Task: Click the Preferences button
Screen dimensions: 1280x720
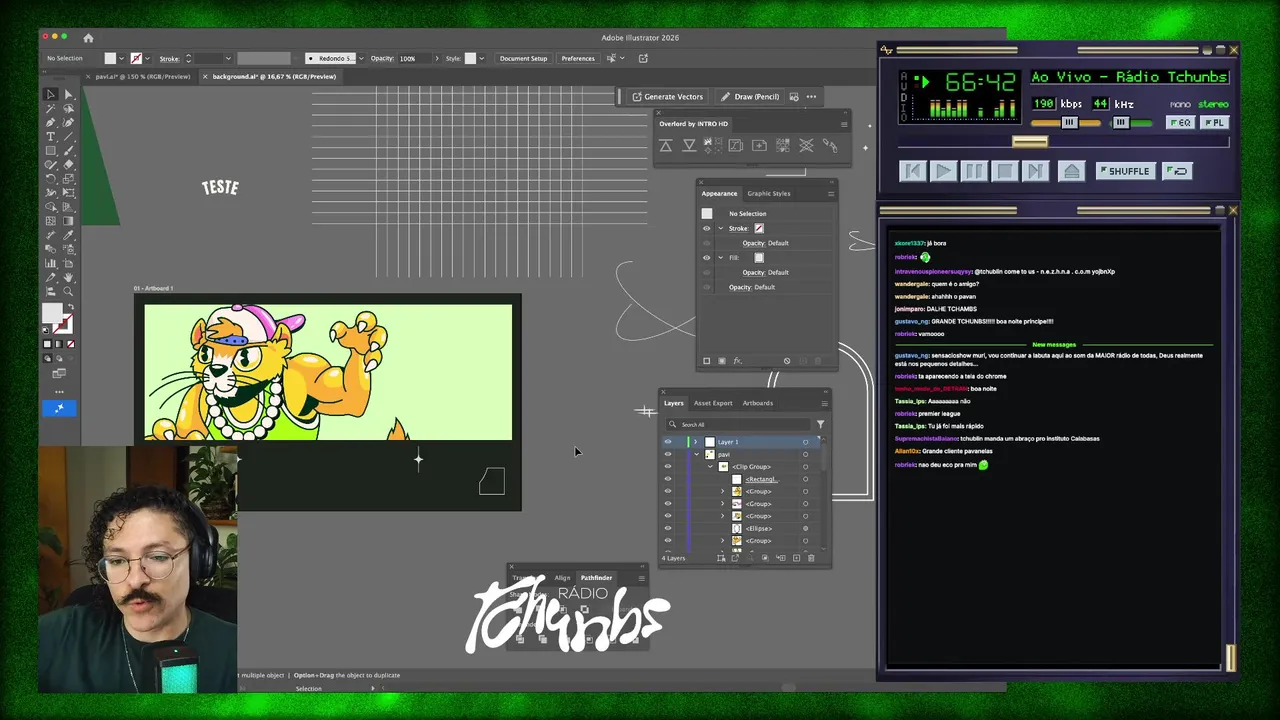Action: click(578, 58)
